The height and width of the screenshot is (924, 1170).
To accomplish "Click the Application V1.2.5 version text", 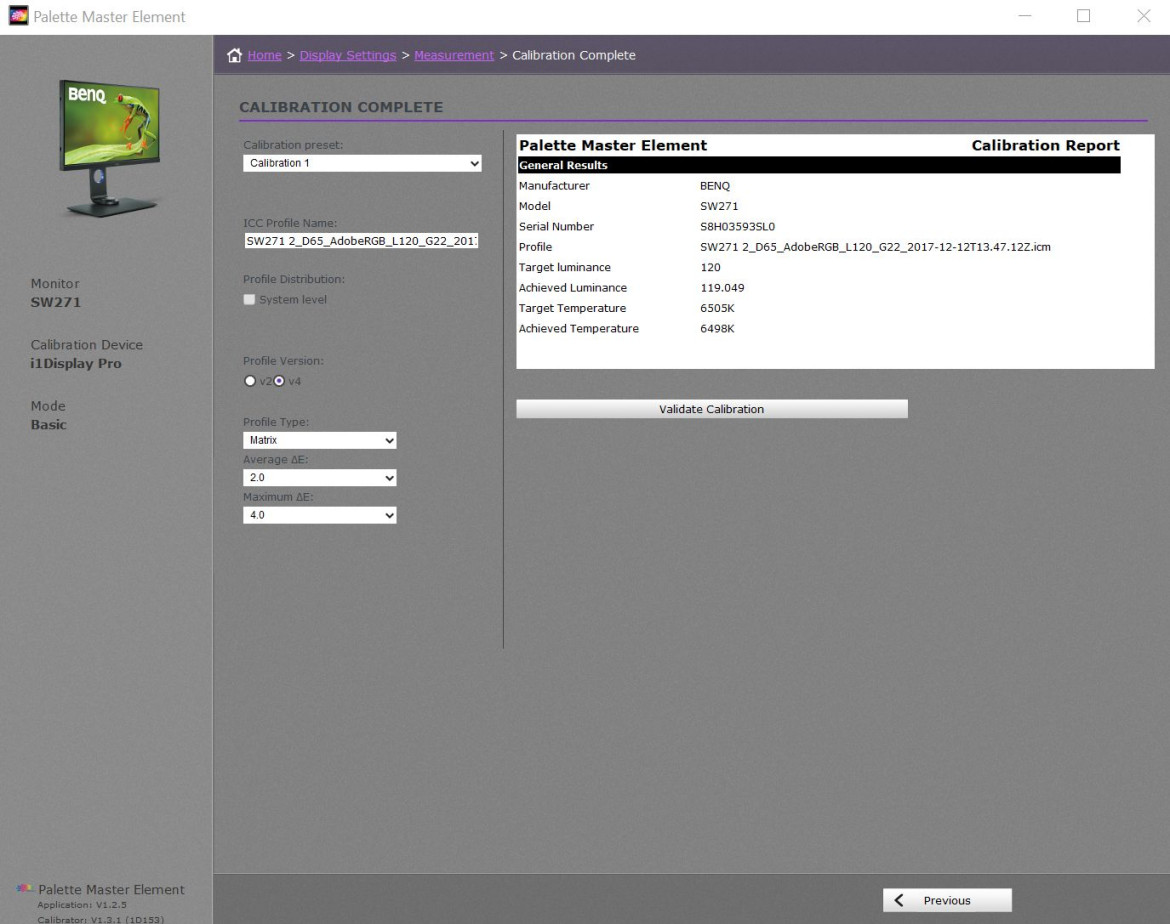I will 82,905.
